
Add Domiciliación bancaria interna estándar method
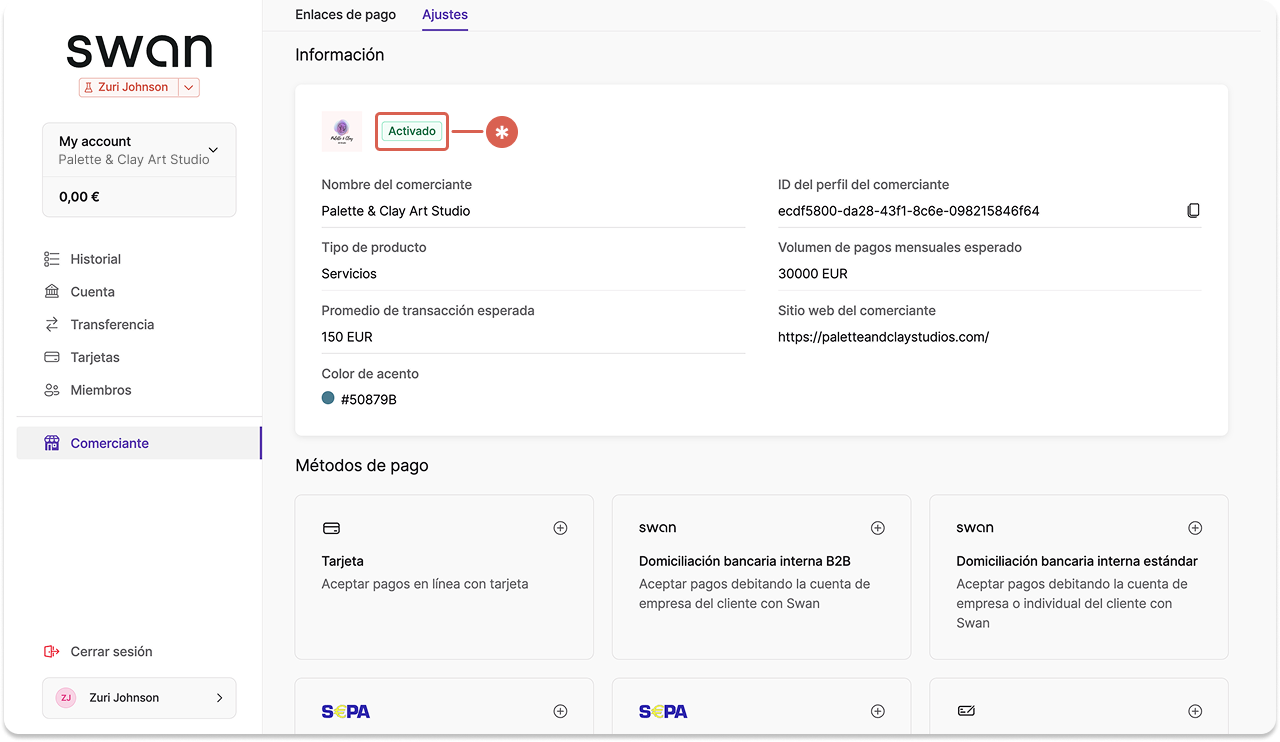(x=1194, y=528)
